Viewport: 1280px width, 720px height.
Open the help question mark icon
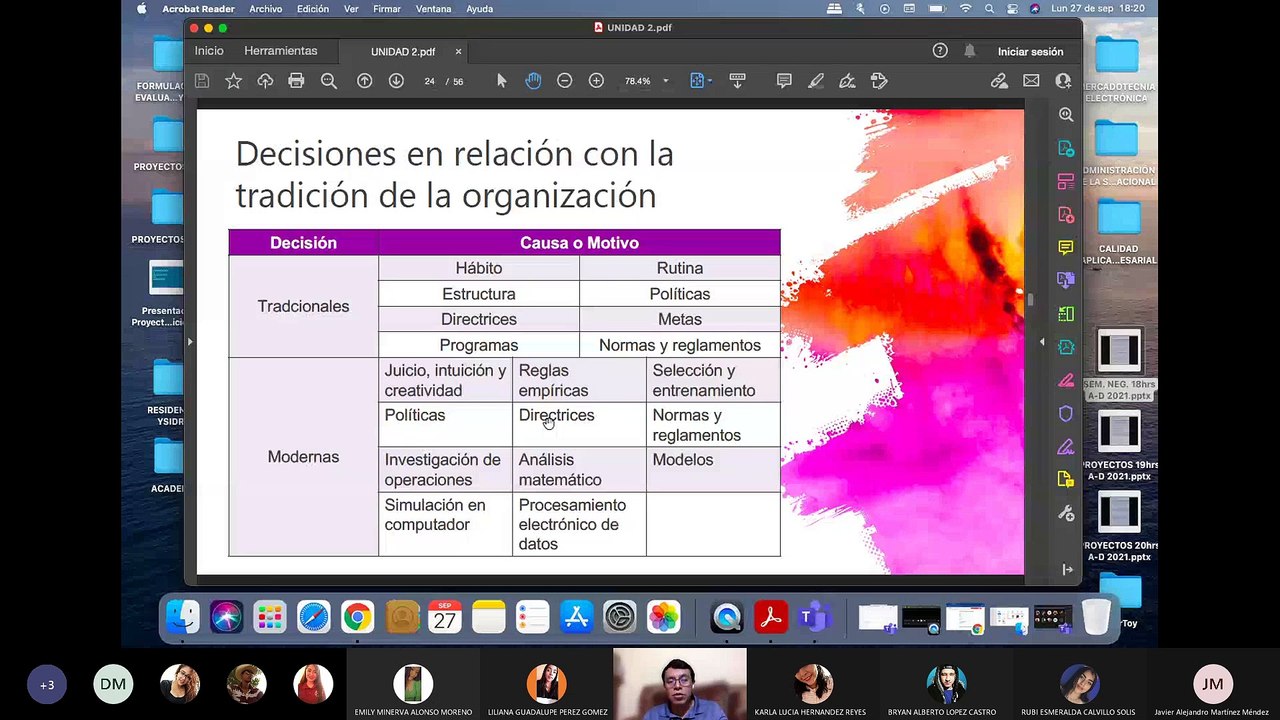pyautogui.click(x=940, y=51)
